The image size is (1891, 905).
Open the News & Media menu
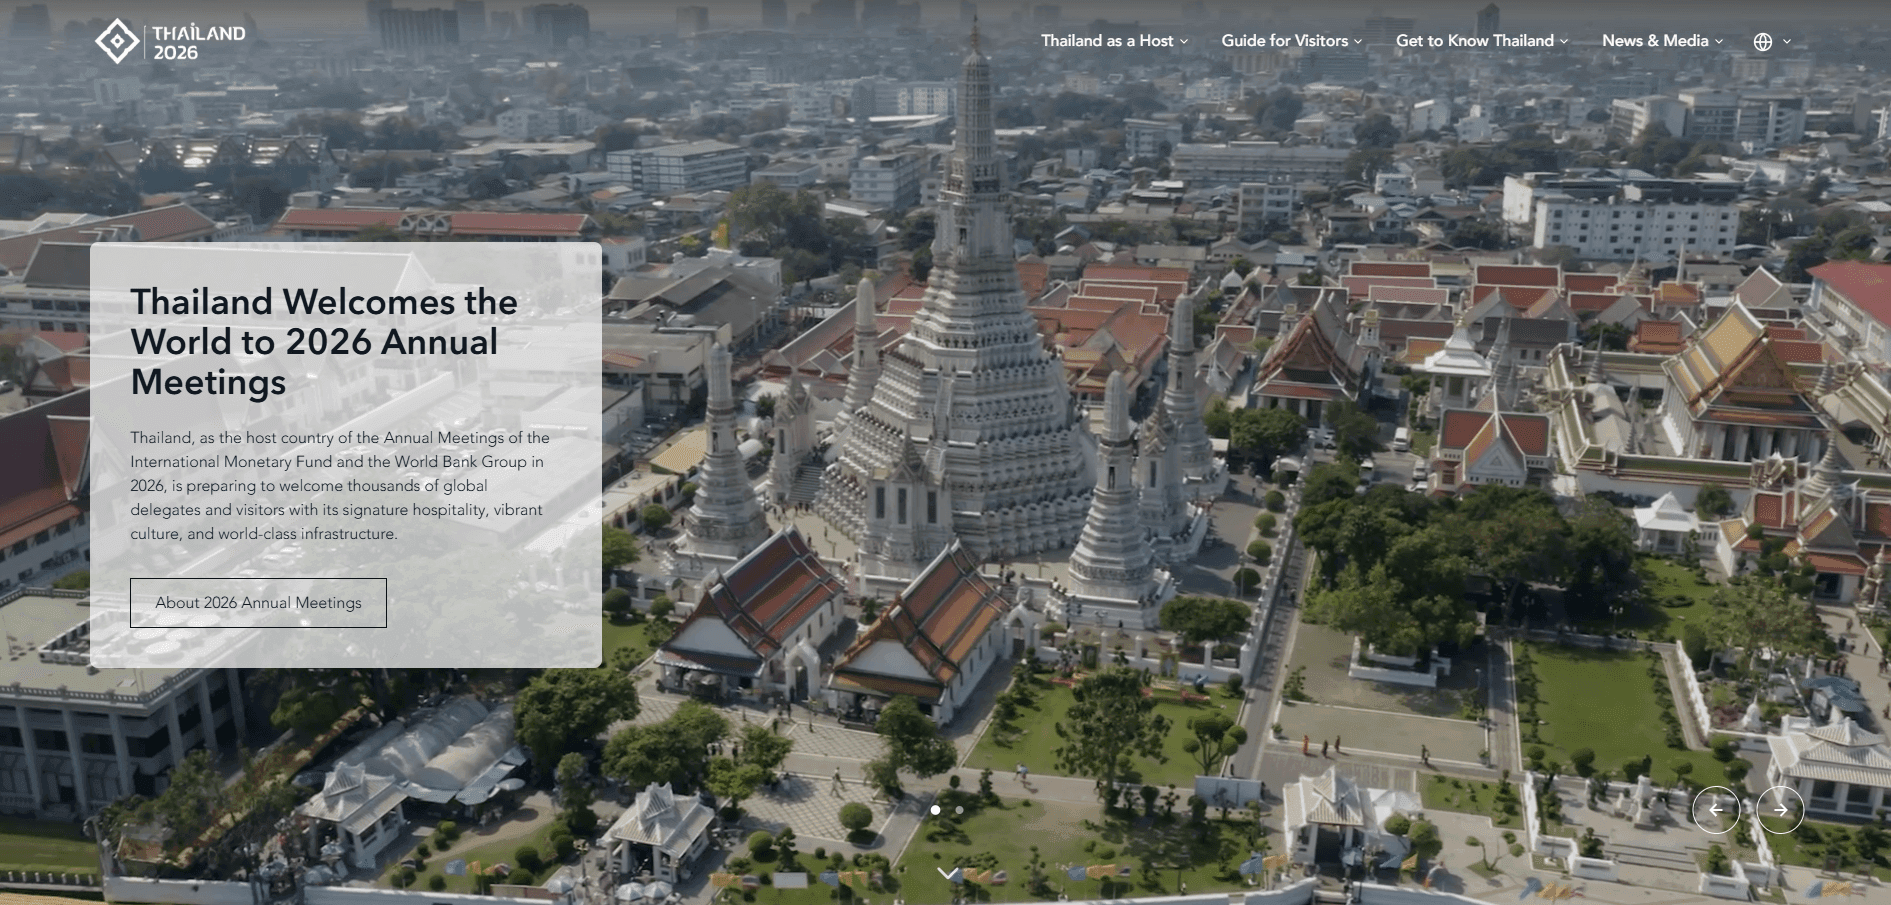tap(1654, 41)
